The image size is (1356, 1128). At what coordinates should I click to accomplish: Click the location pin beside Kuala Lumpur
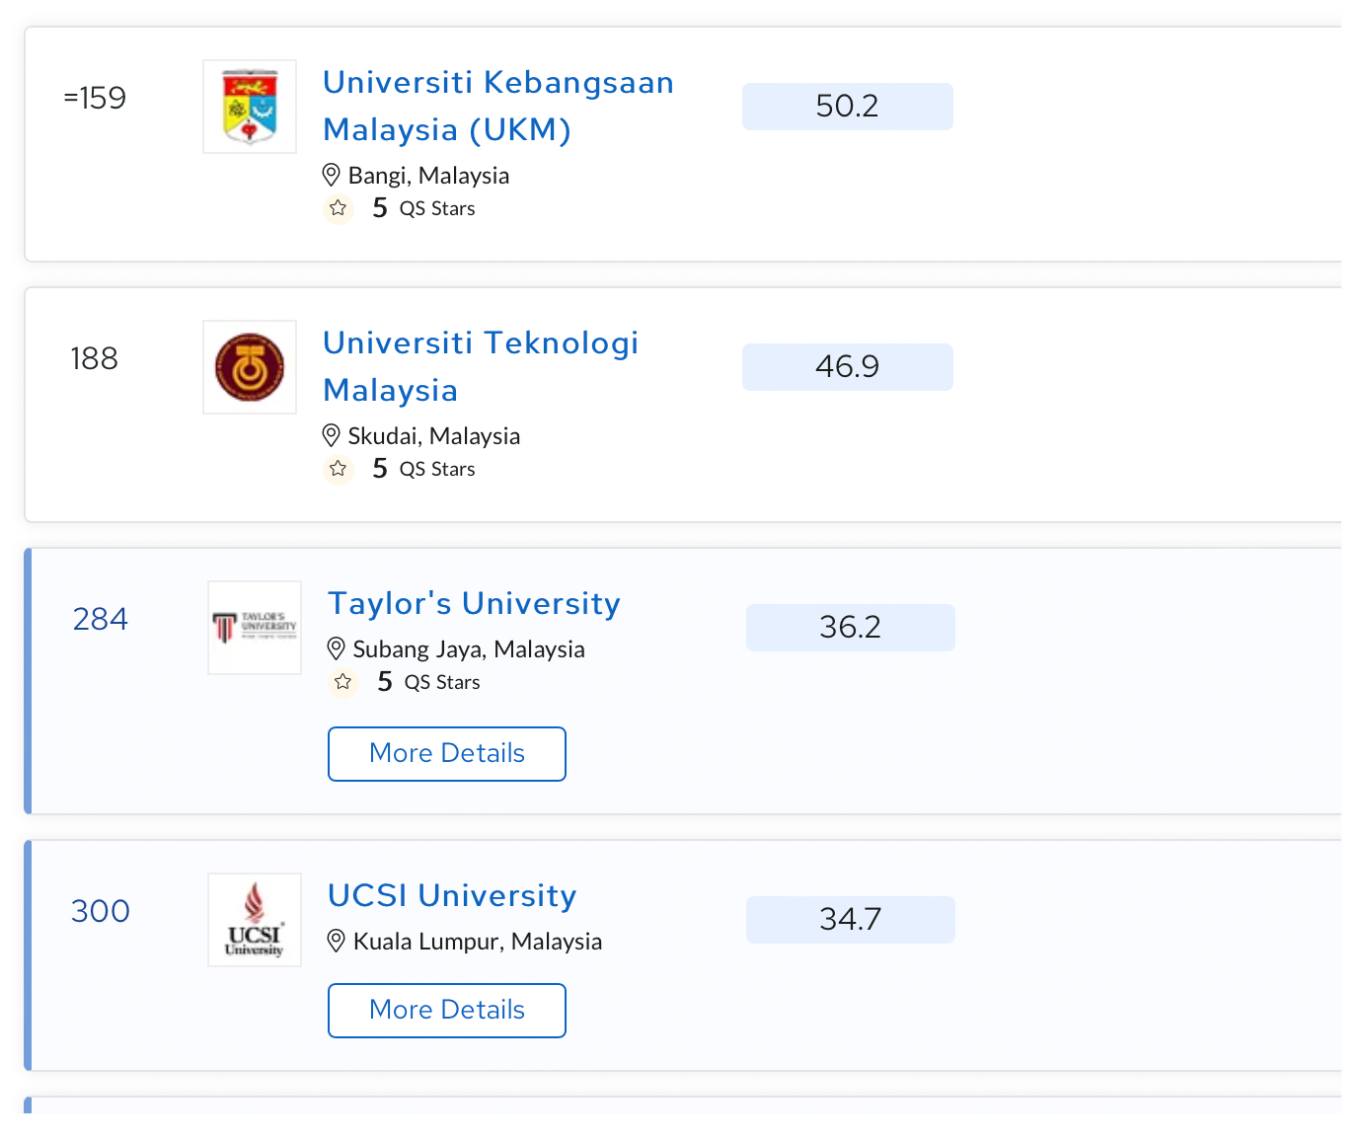click(336, 941)
